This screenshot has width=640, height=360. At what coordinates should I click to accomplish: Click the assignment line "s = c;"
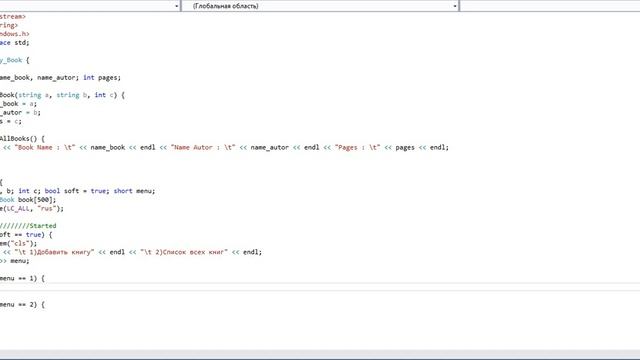click(x=11, y=121)
